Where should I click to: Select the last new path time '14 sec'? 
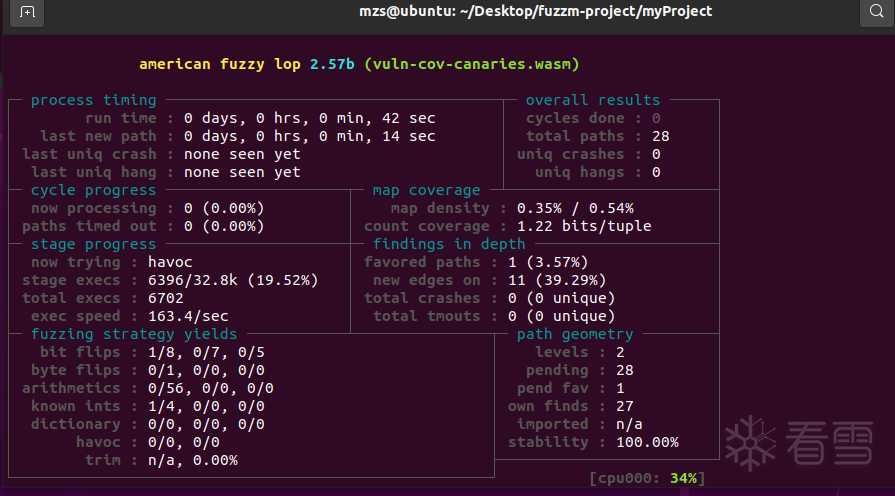409,136
